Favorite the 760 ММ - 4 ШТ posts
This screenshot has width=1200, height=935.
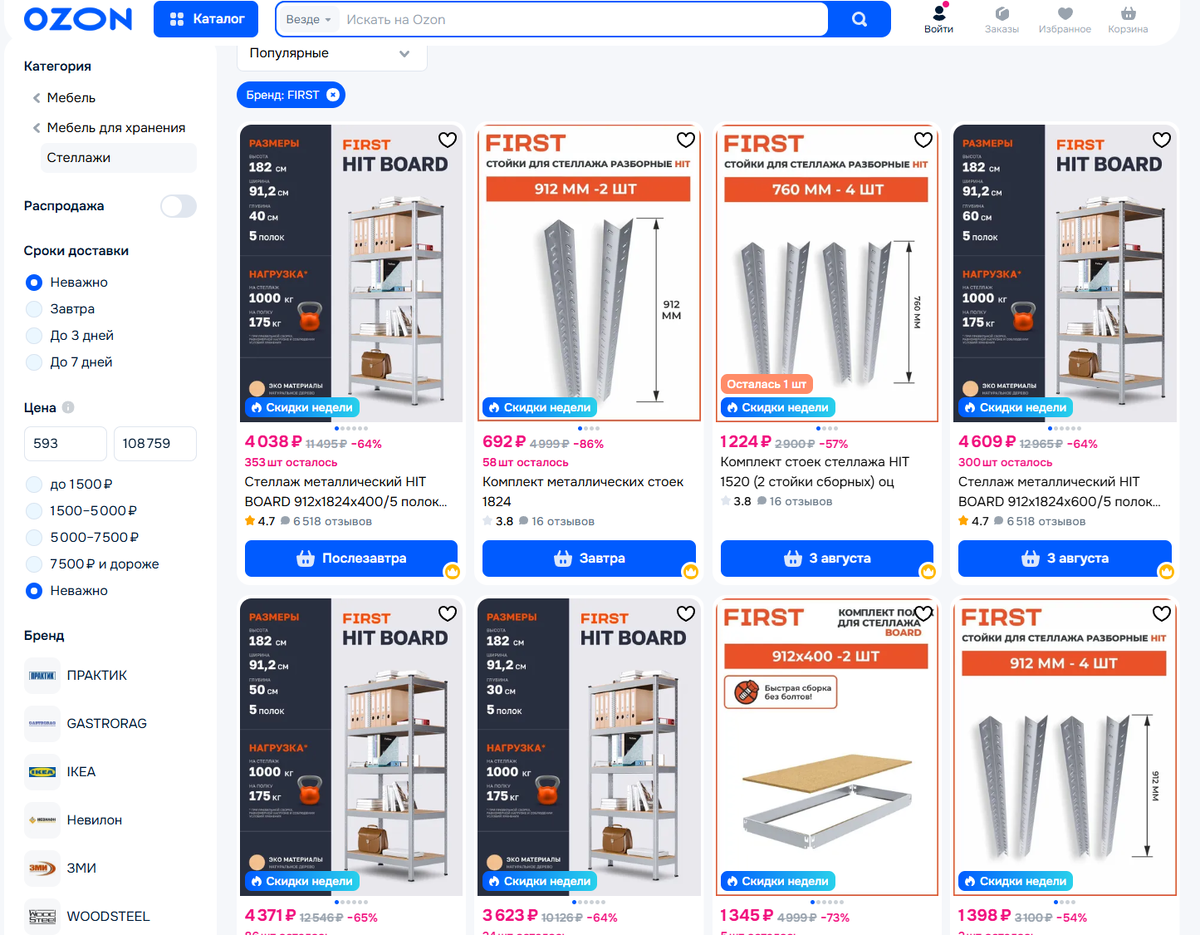tap(923, 140)
